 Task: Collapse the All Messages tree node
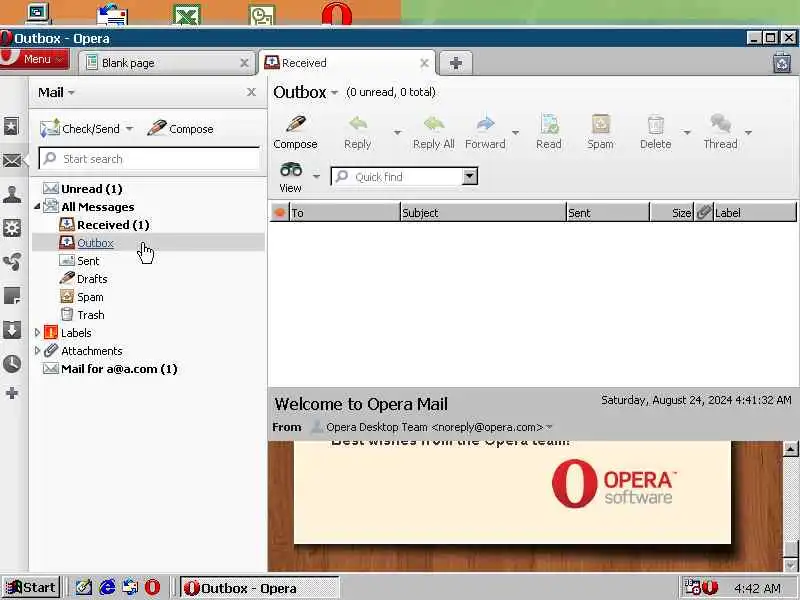coord(37,207)
